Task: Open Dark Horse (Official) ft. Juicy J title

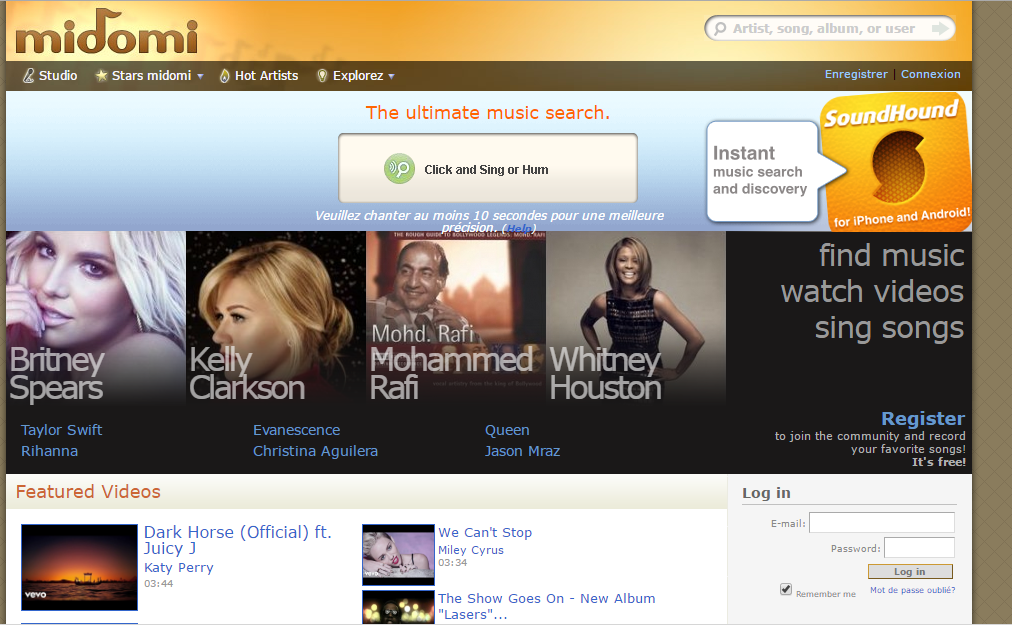Action: pyautogui.click(x=237, y=540)
